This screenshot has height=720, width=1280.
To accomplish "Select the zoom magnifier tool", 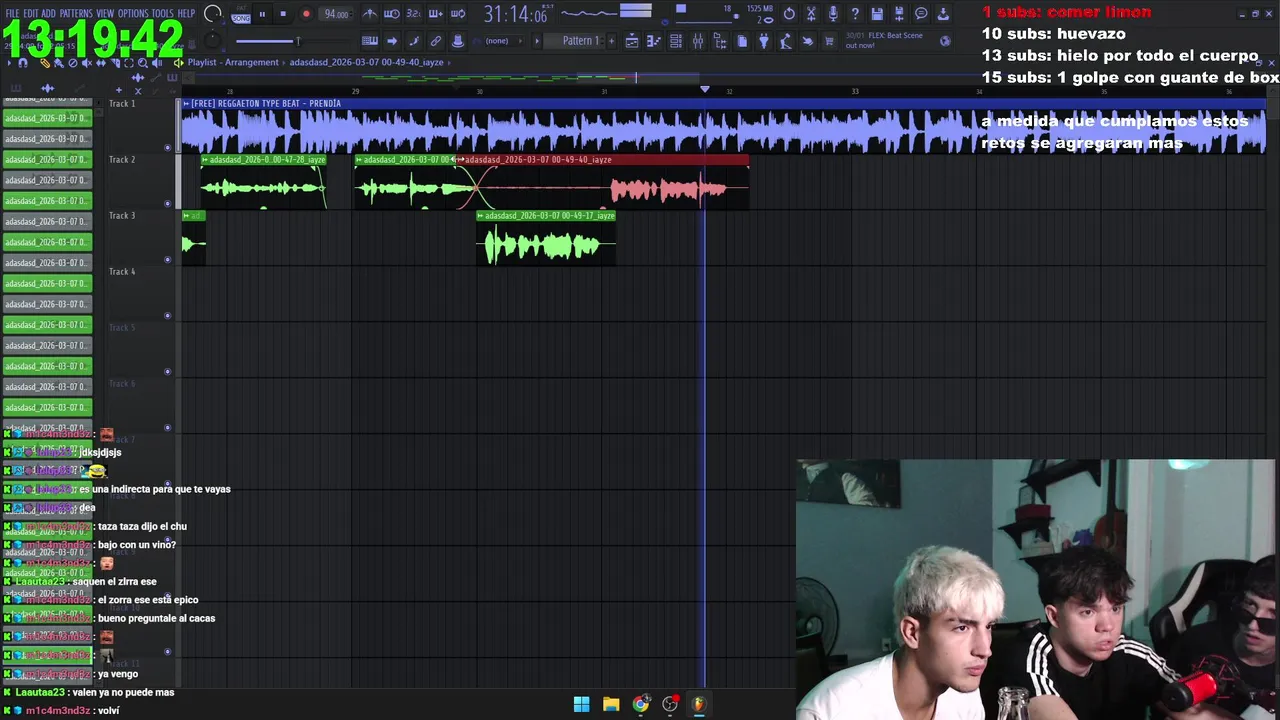I will coord(142,62).
